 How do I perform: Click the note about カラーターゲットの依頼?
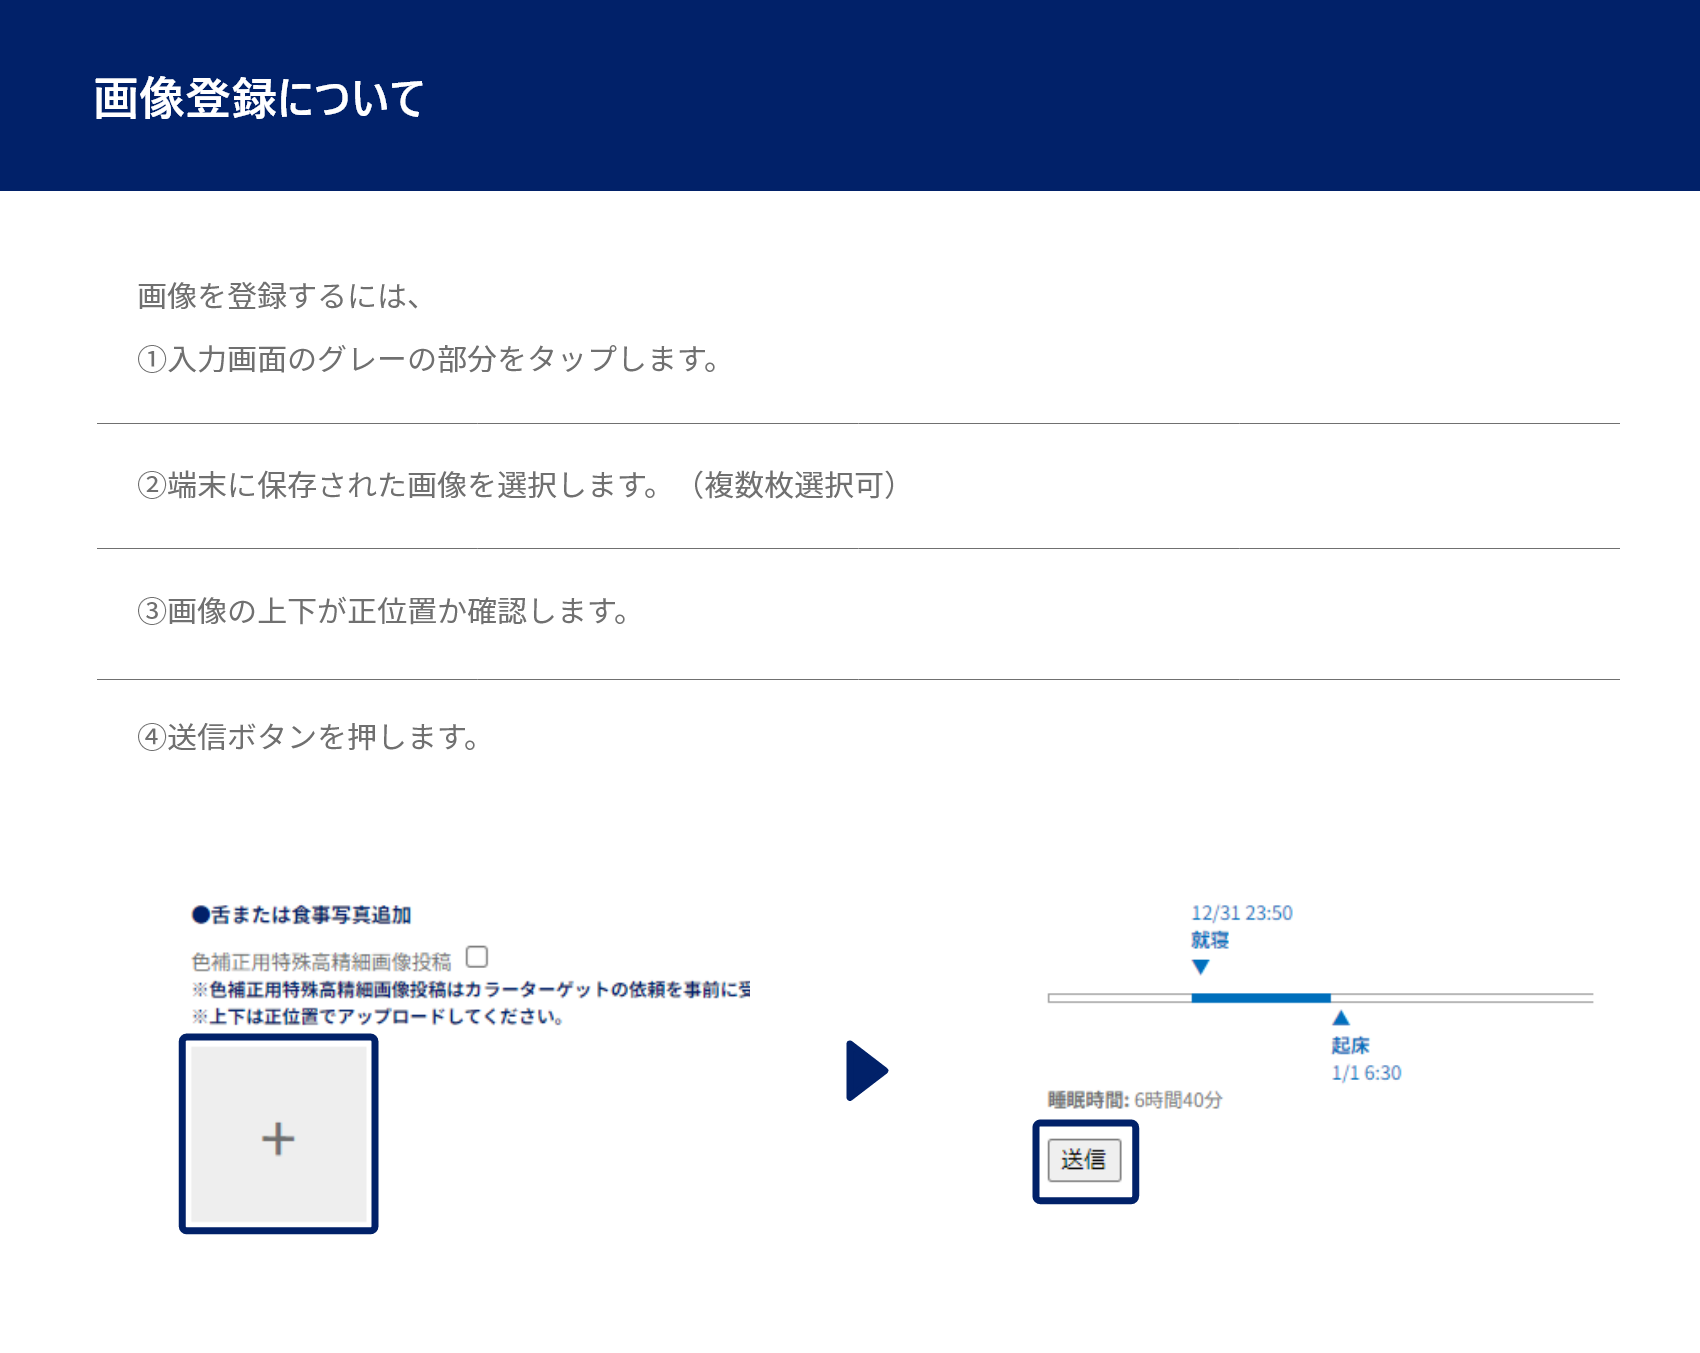pyautogui.click(x=471, y=989)
